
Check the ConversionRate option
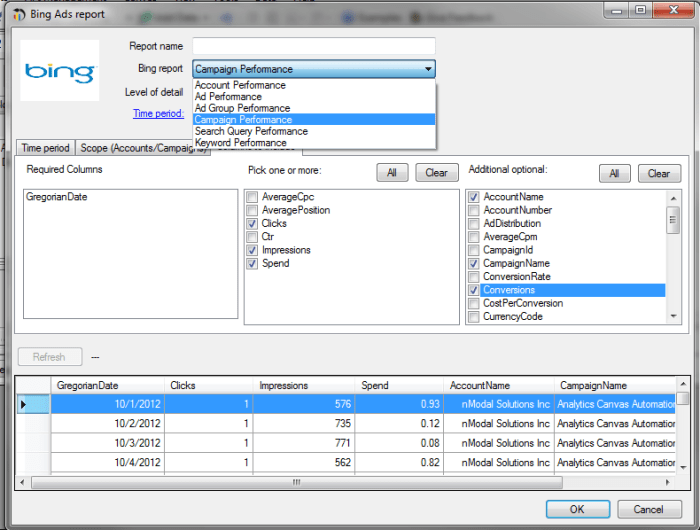click(x=474, y=277)
